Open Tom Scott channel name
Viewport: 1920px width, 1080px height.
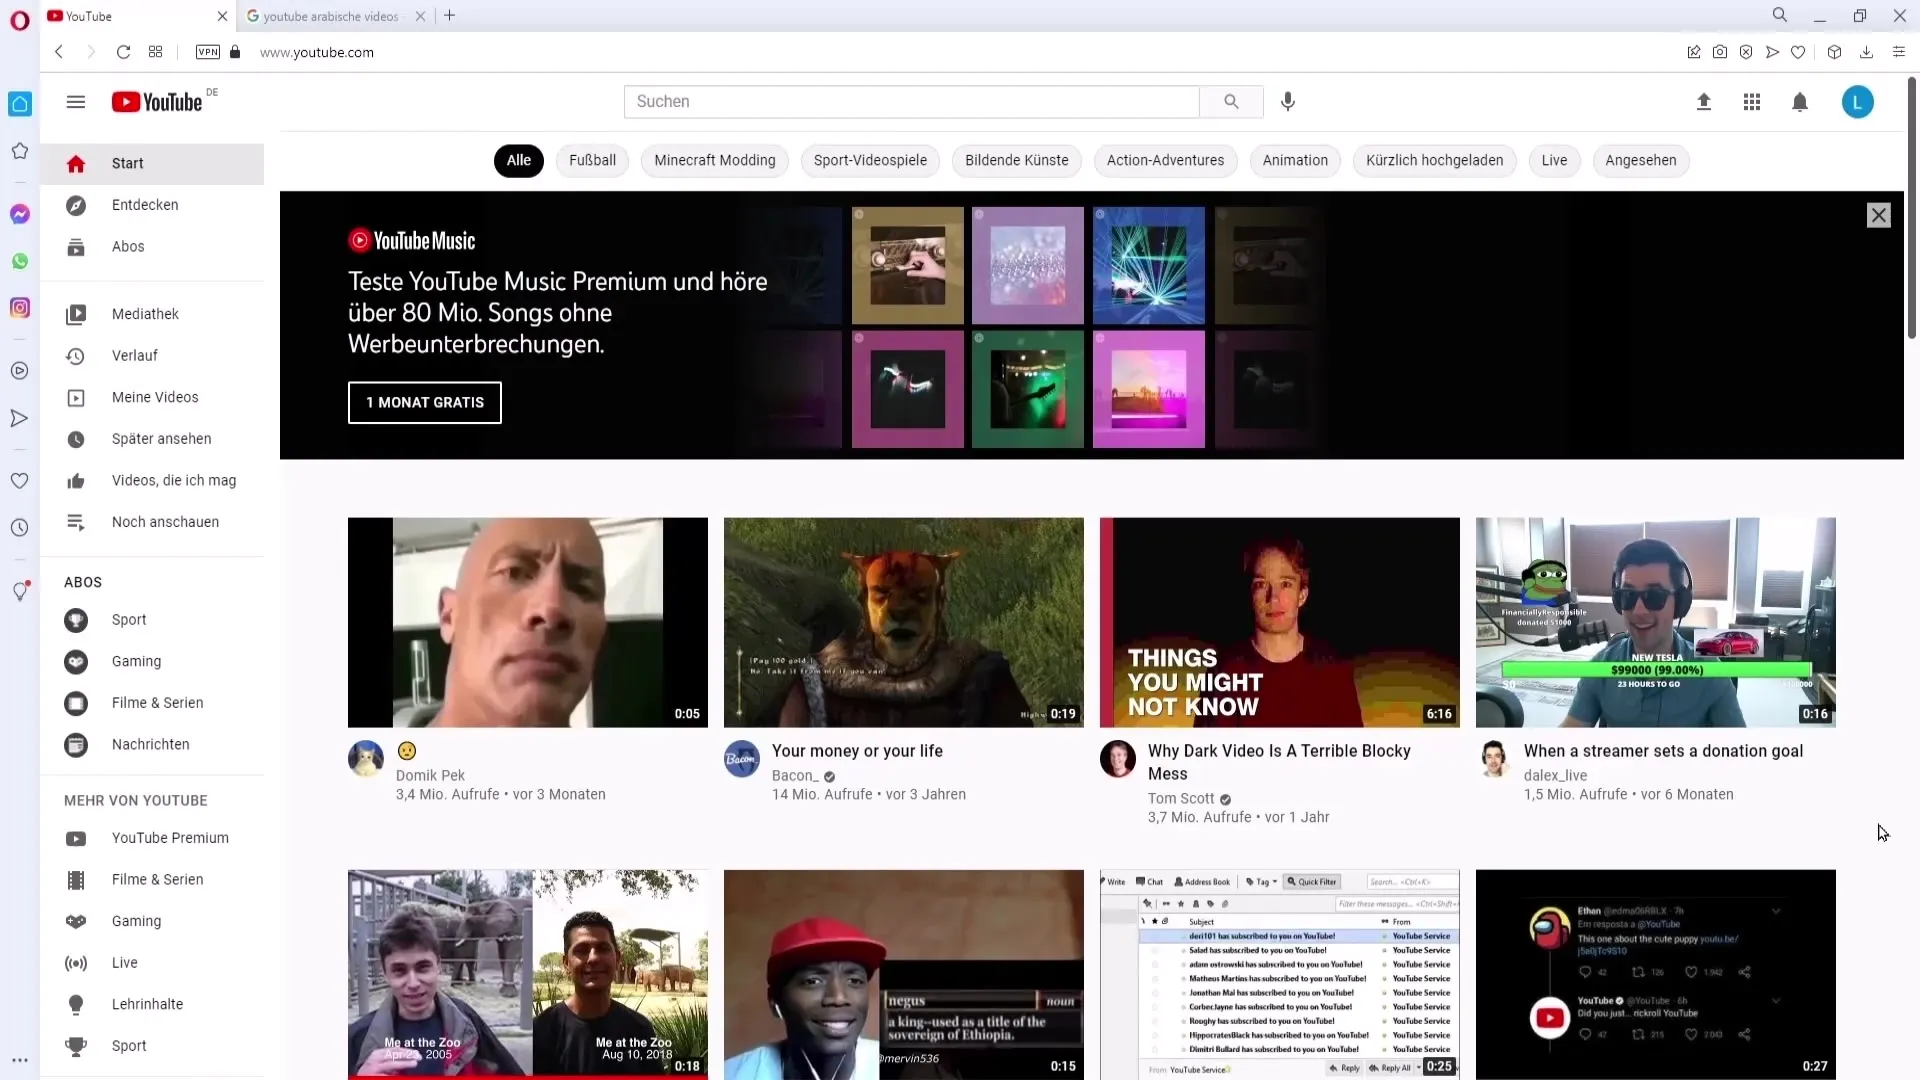1181,799
